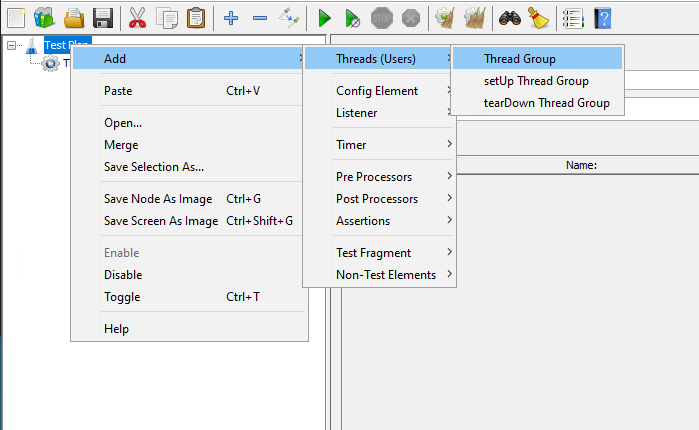
Task: Click Save Node As Image
Action: pos(160,199)
